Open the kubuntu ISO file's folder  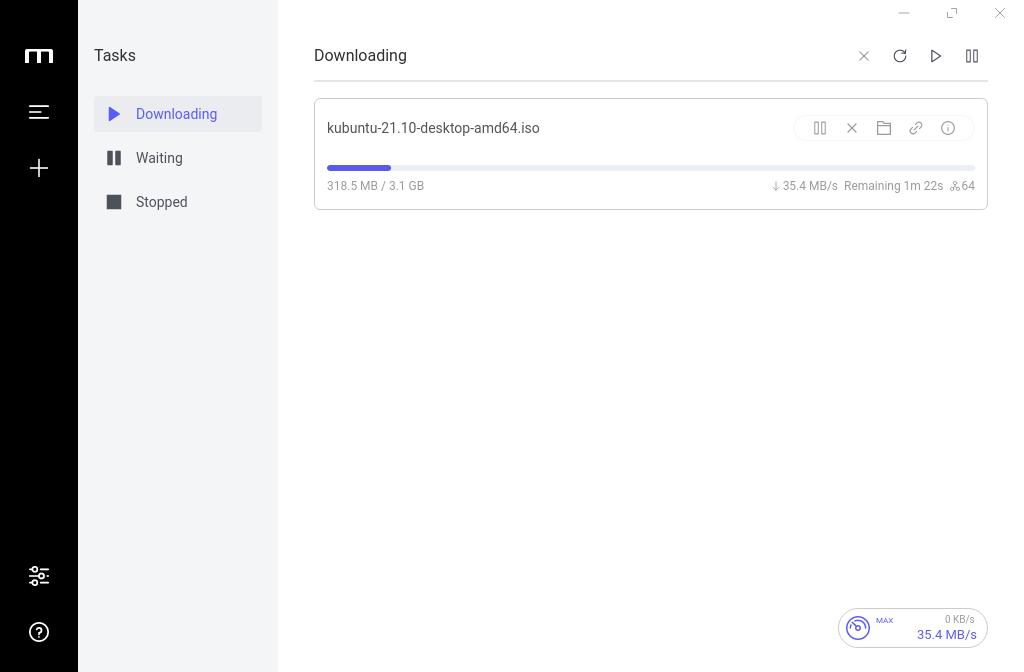click(x=884, y=128)
